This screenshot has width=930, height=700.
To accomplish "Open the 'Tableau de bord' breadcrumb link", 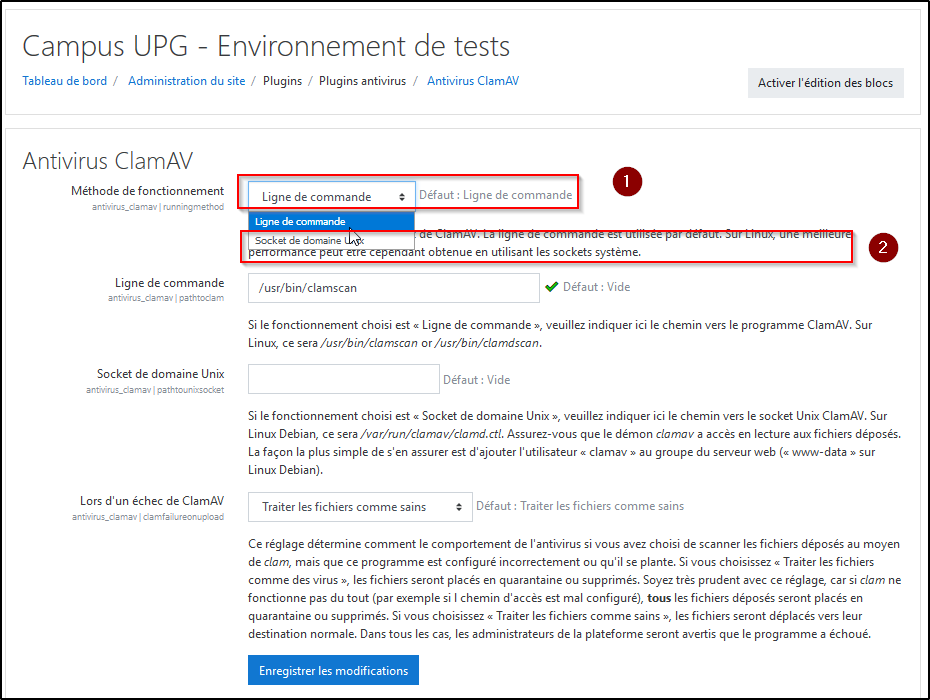I will 64,81.
